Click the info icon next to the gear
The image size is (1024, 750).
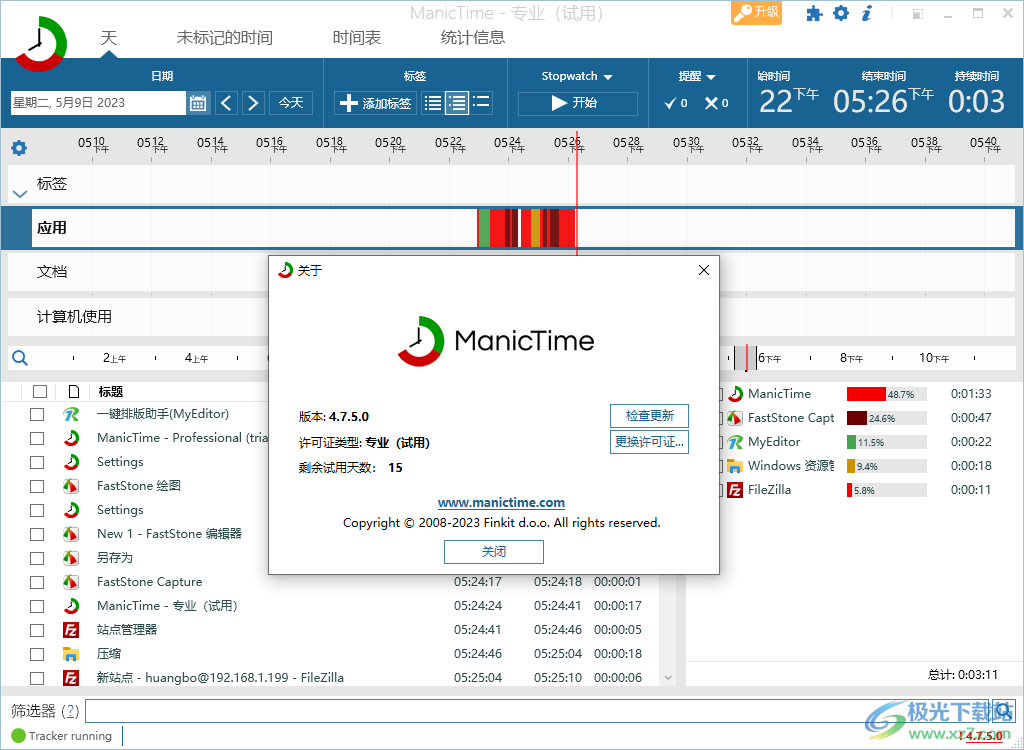[x=866, y=13]
